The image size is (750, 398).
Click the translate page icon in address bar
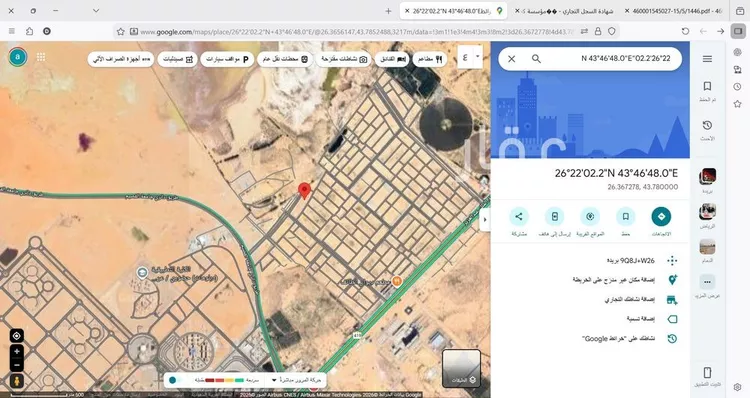tap(584, 31)
